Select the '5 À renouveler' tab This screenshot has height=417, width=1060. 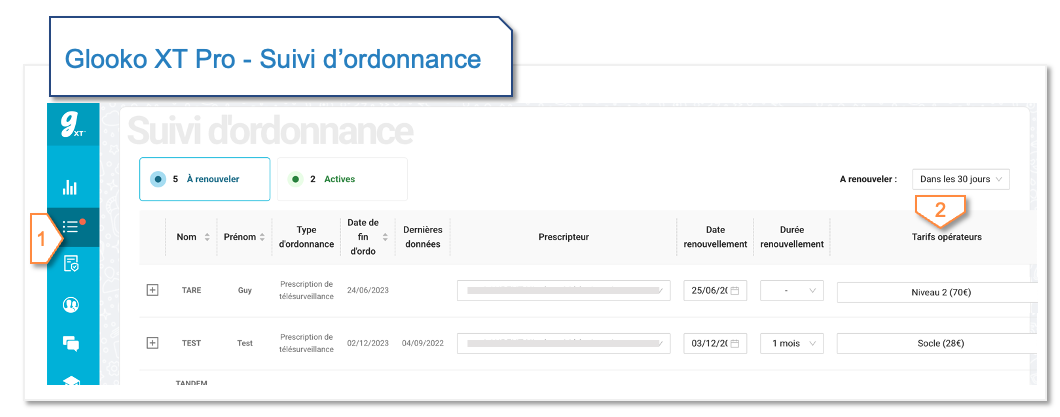point(205,179)
